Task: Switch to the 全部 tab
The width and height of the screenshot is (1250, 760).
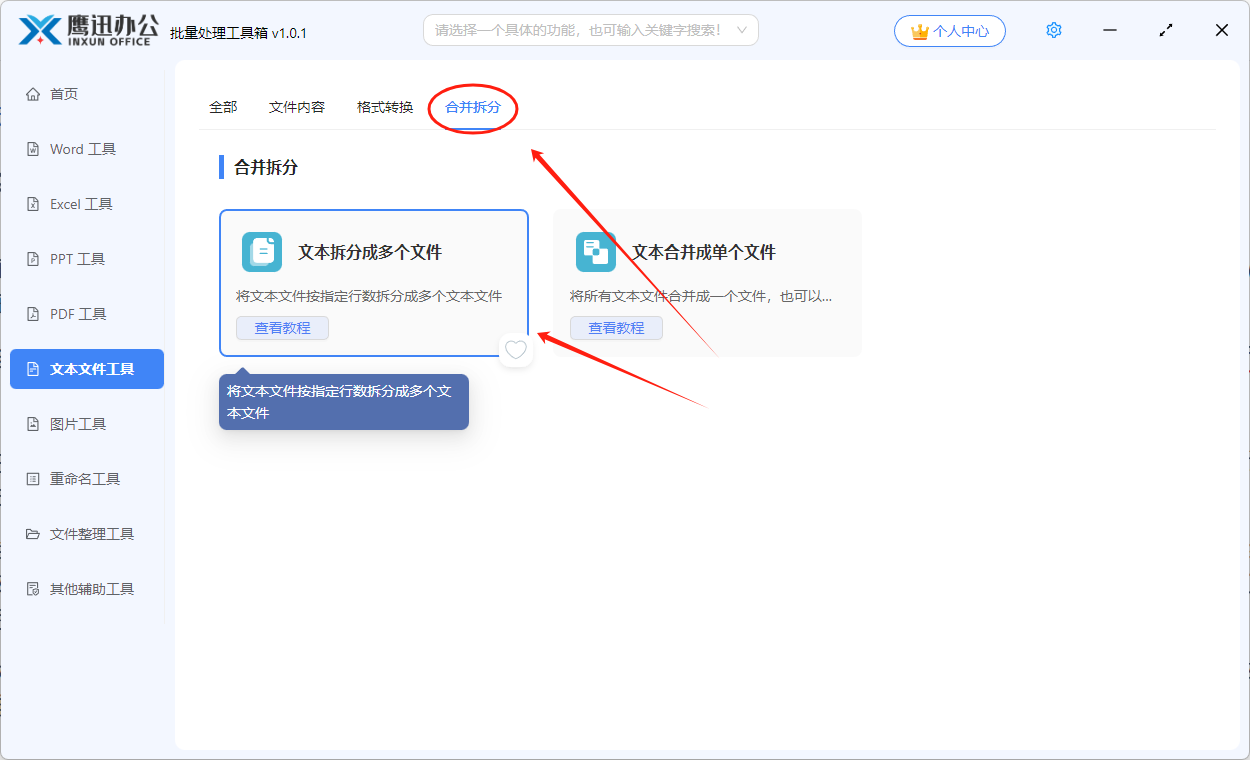Action: click(223, 107)
